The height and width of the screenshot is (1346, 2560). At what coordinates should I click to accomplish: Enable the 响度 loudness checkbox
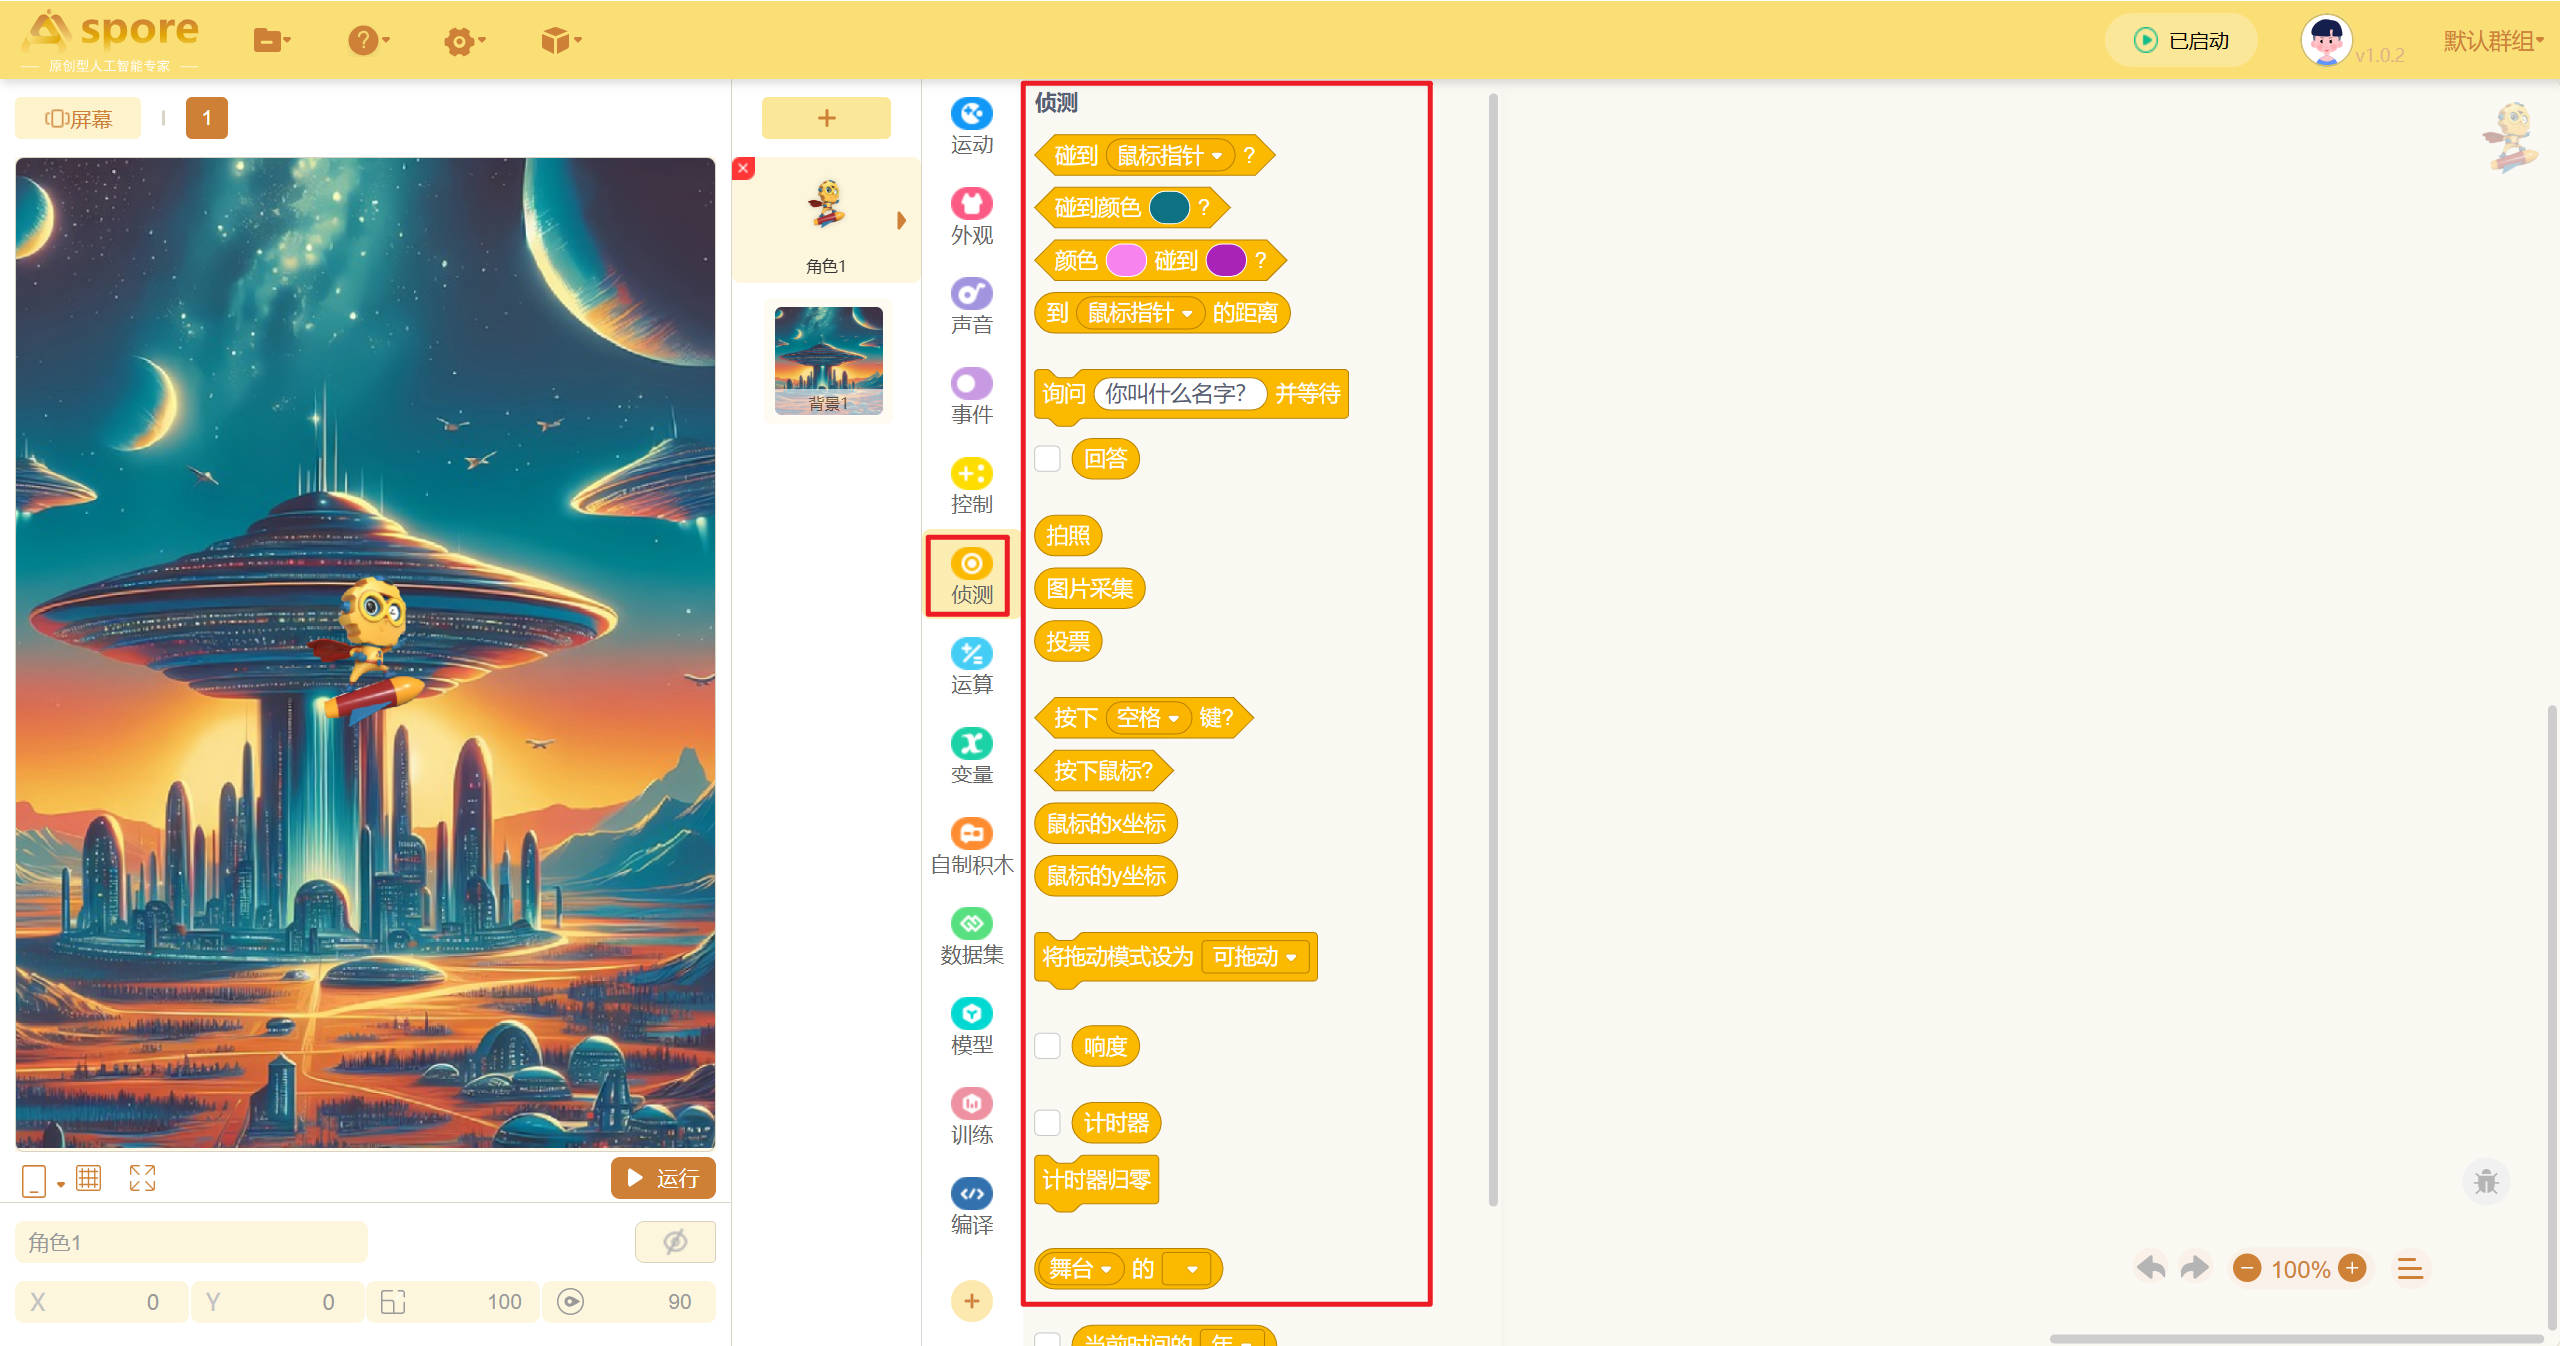pyautogui.click(x=1047, y=1046)
